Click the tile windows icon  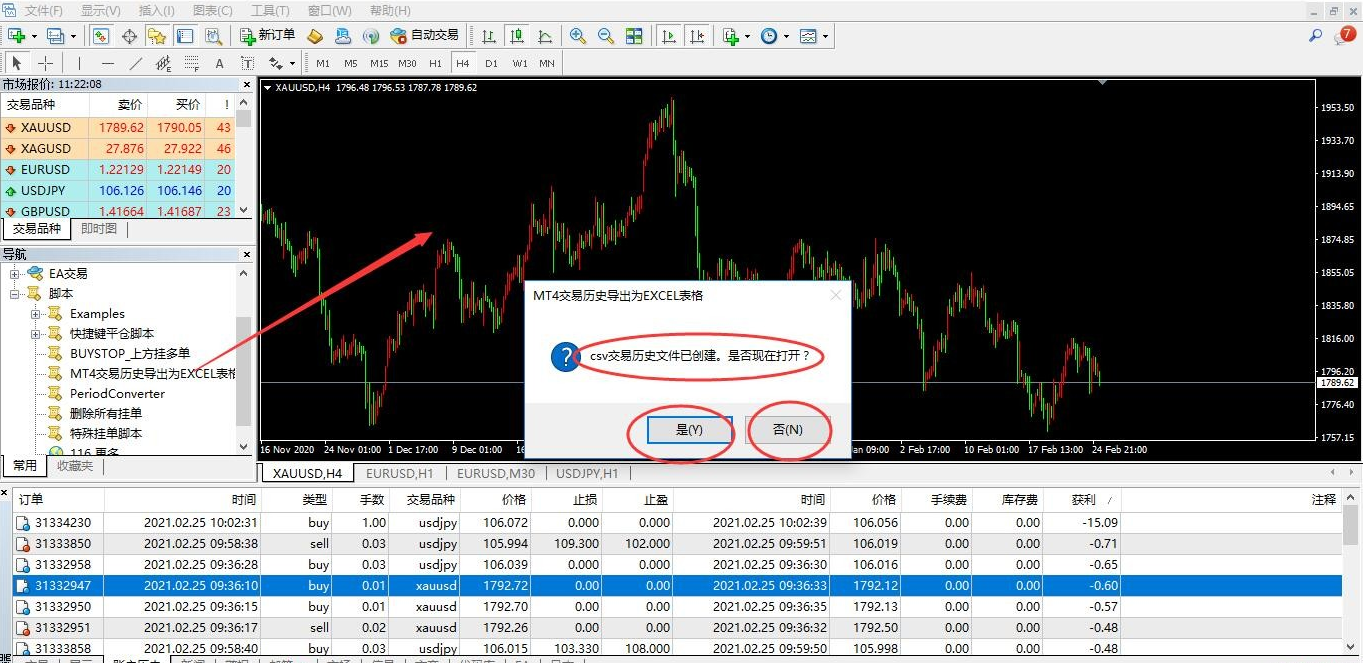pyautogui.click(x=634, y=36)
